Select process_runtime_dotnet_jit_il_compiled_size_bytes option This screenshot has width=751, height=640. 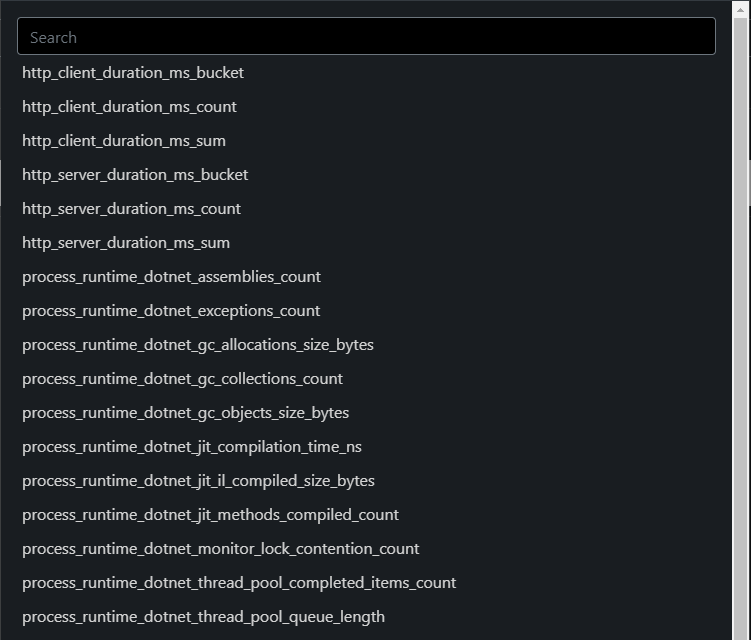pos(198,481)
